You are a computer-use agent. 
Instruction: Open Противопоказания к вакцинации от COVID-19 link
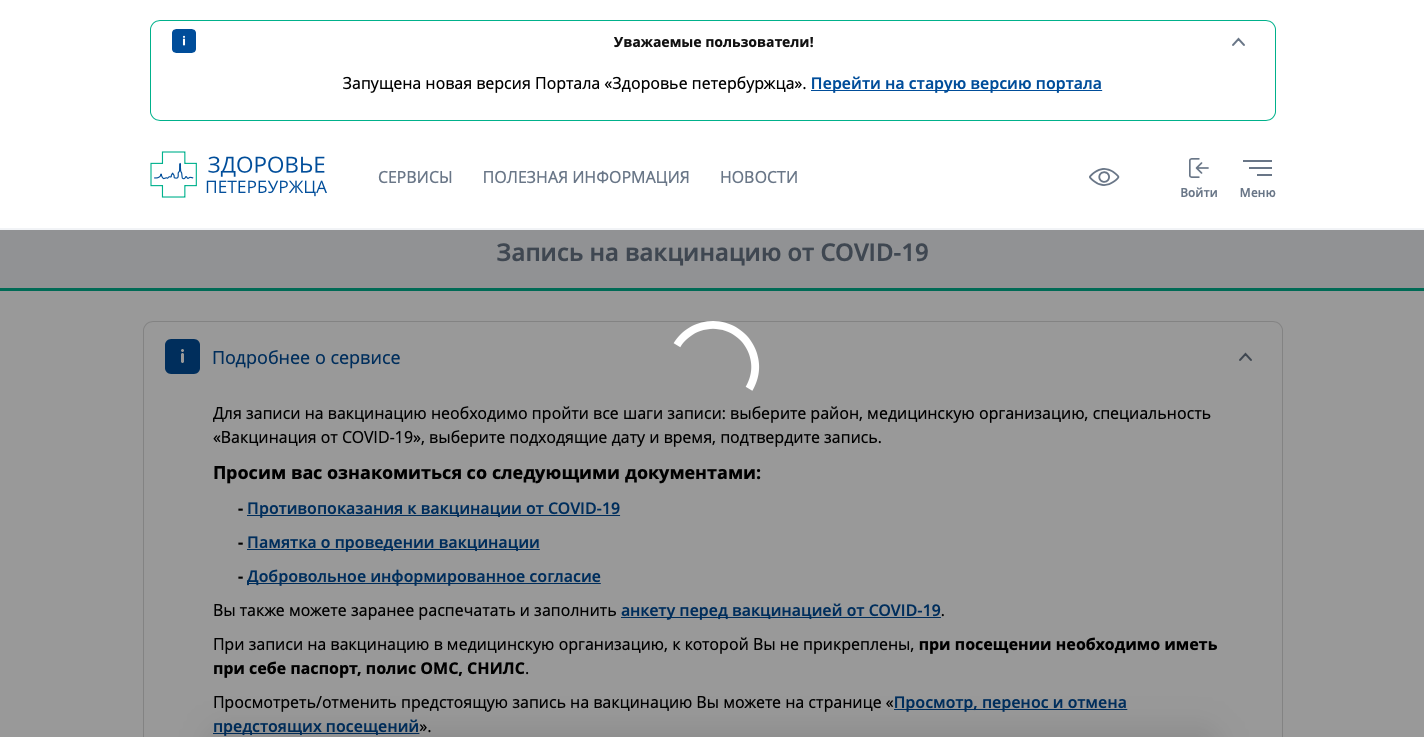coord(433,508)
